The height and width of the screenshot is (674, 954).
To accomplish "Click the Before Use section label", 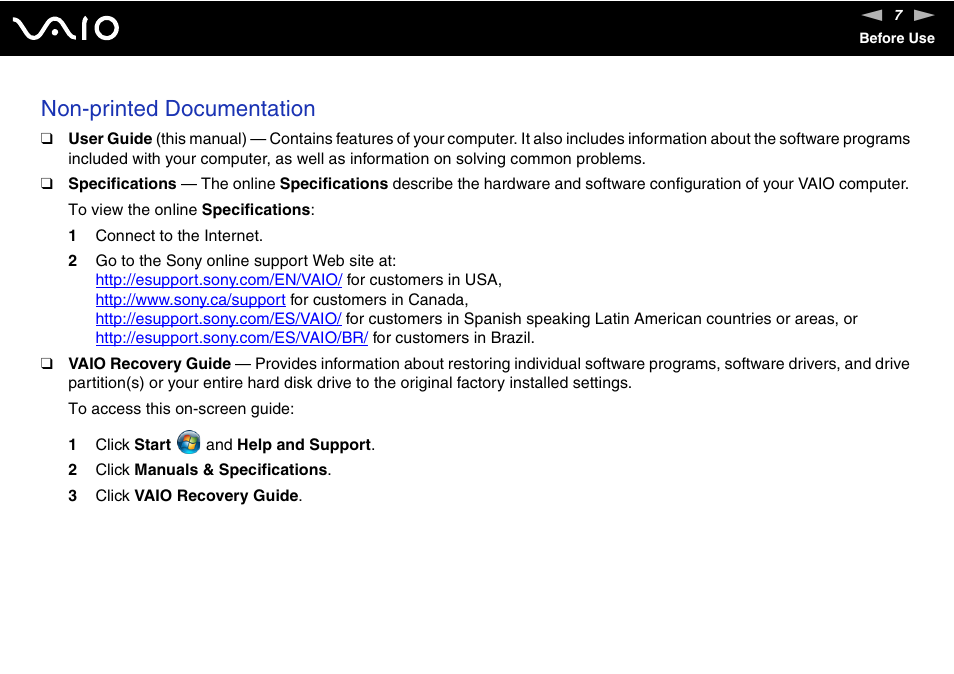I will pyautogui.click(x=897, y=38).
